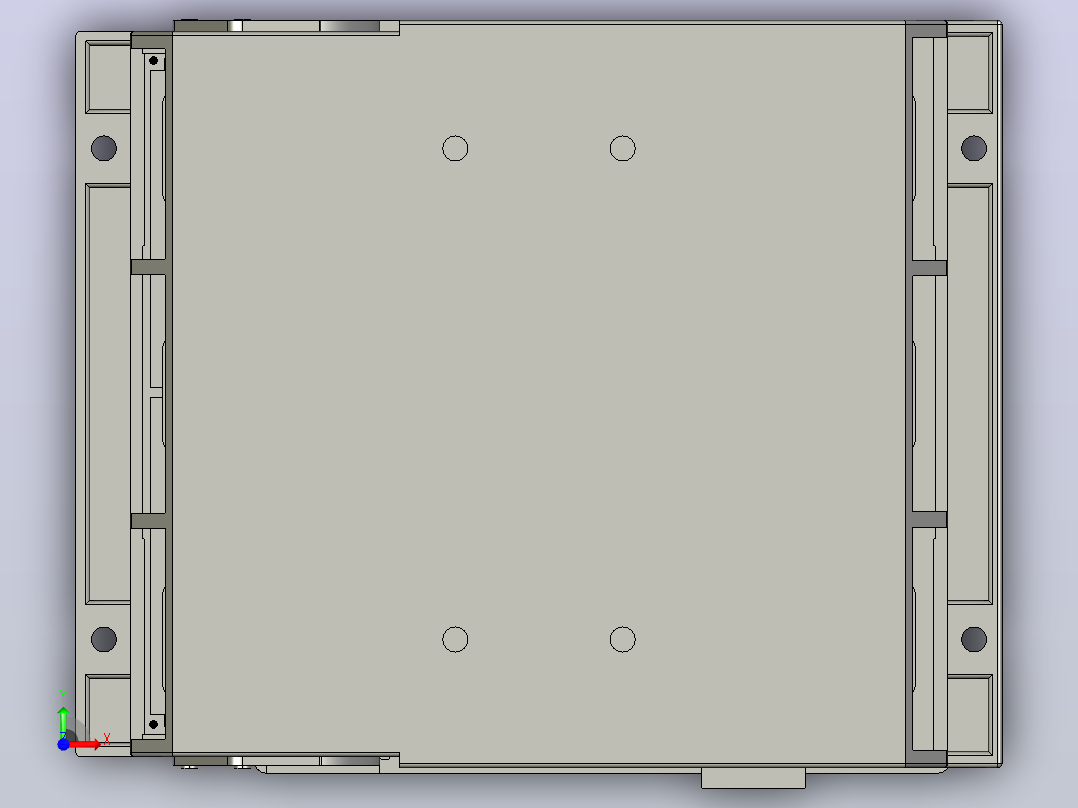Viewport: 1078px width, 808px height.
Task: Select the bottom recessed pocket on the right flange
Action: point(970,714)
